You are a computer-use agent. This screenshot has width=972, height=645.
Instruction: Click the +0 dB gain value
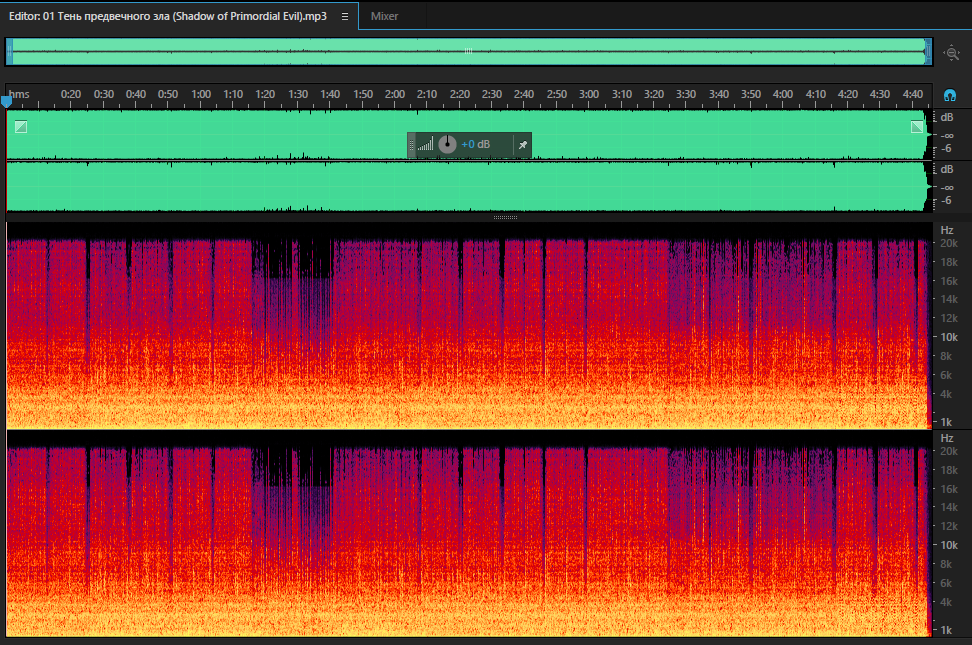pyautogui.click(x=475, y=145)
